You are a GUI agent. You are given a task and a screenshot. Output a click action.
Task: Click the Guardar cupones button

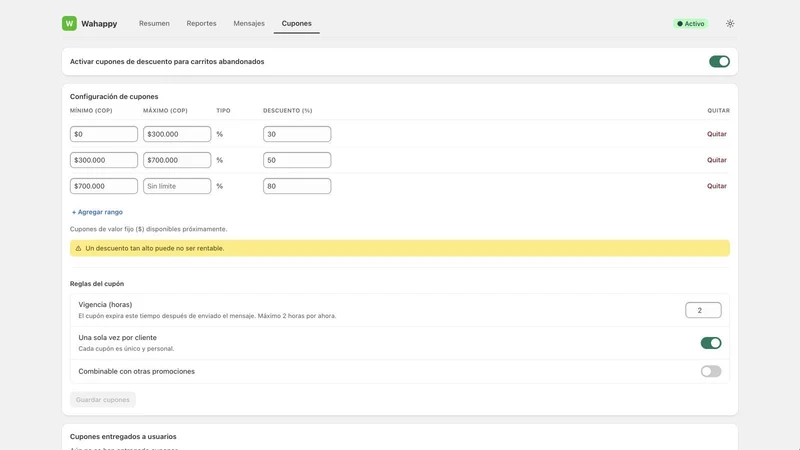(103, 399)
